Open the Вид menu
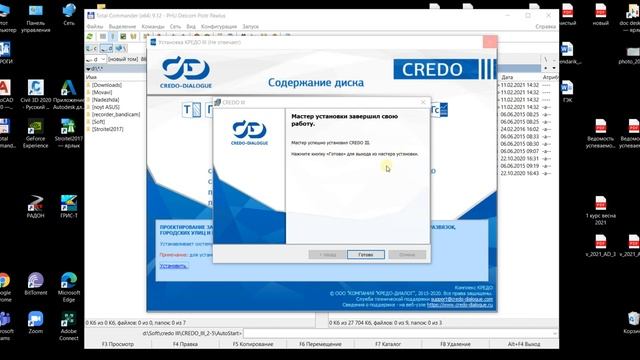This screenshot has height=360, width=640. (x=191, y=27)
